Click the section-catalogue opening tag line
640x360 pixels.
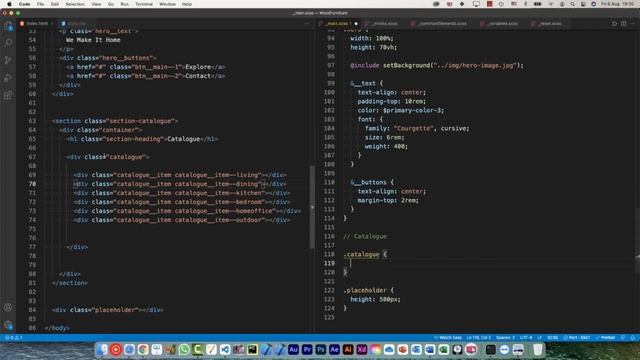point(115,121)
